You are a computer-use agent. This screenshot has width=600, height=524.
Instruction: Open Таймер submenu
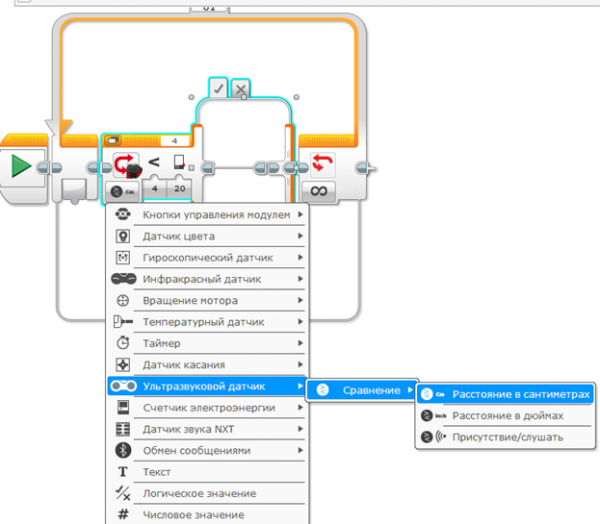[x=207, y=343]
